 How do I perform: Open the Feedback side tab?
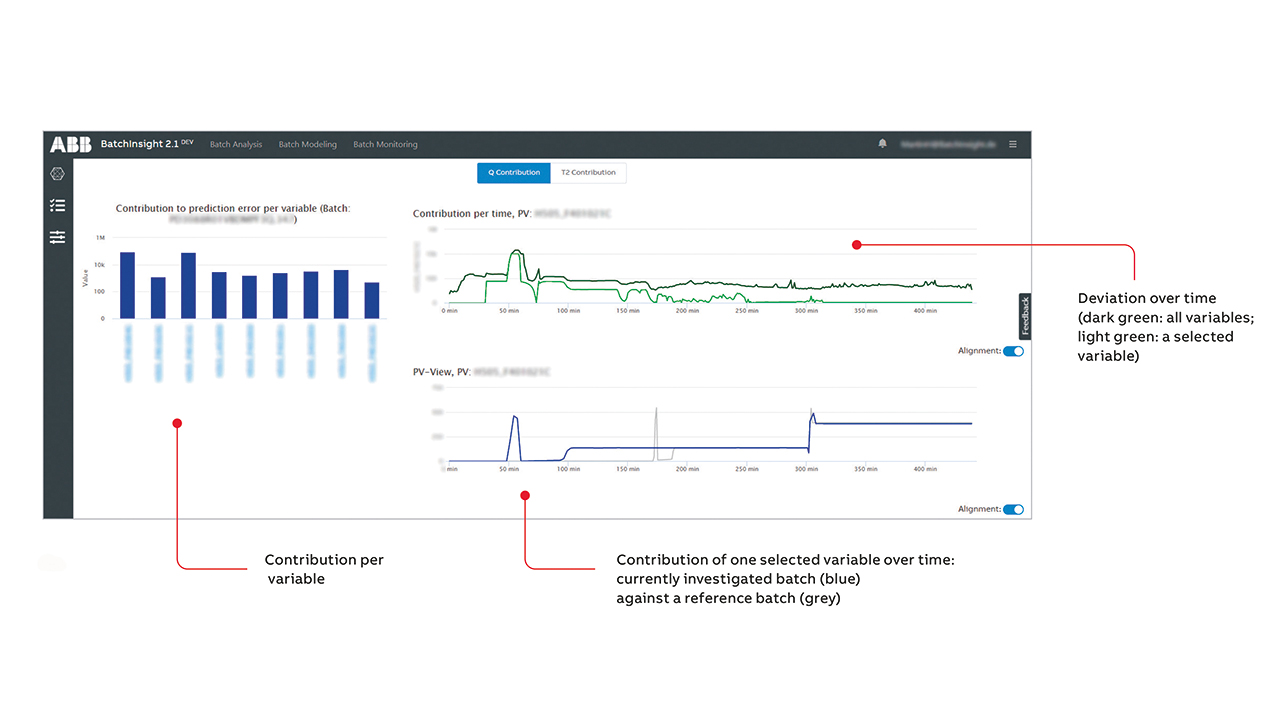pyautogui.click(x=1025, y=316)
